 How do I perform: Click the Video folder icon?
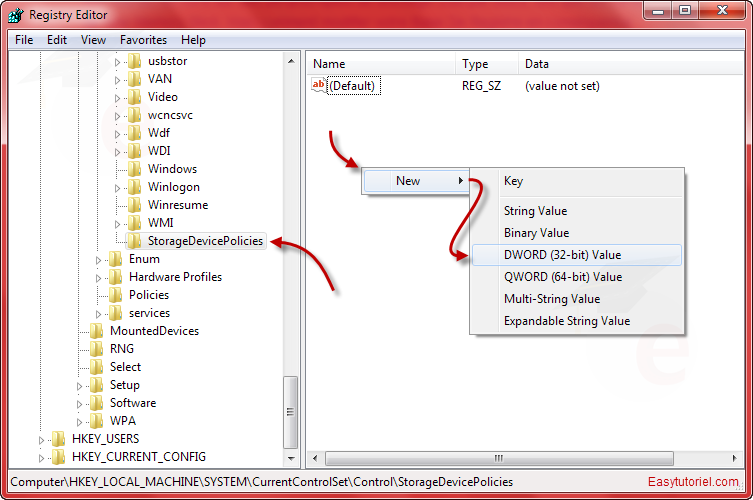[135, 97]
